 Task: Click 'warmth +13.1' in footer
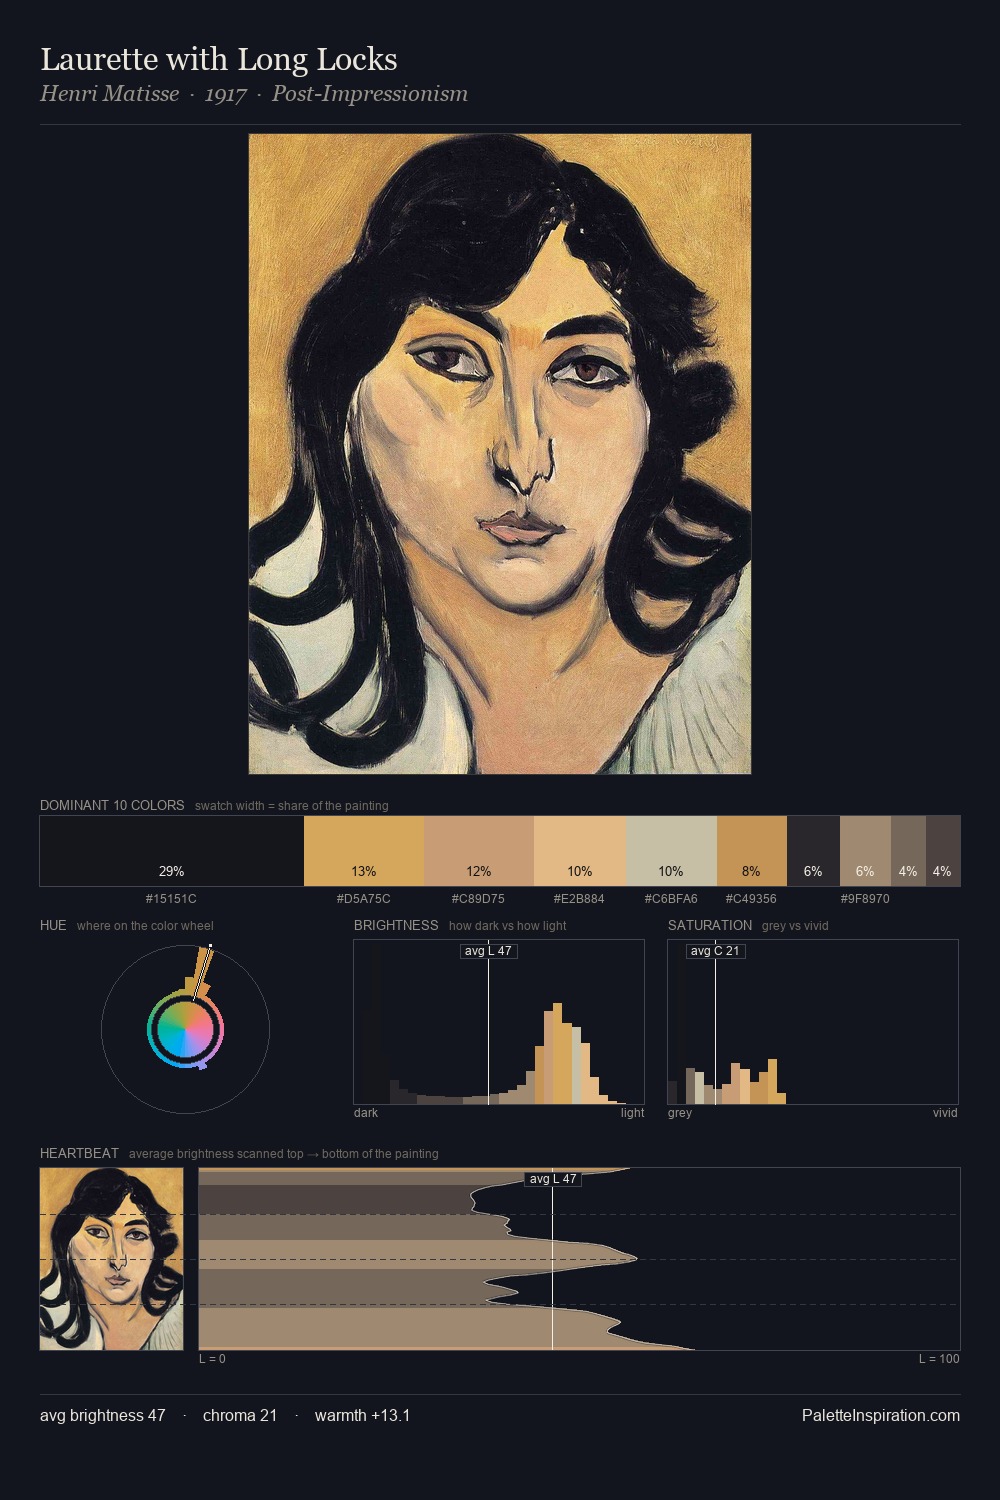coord(362,1415)
